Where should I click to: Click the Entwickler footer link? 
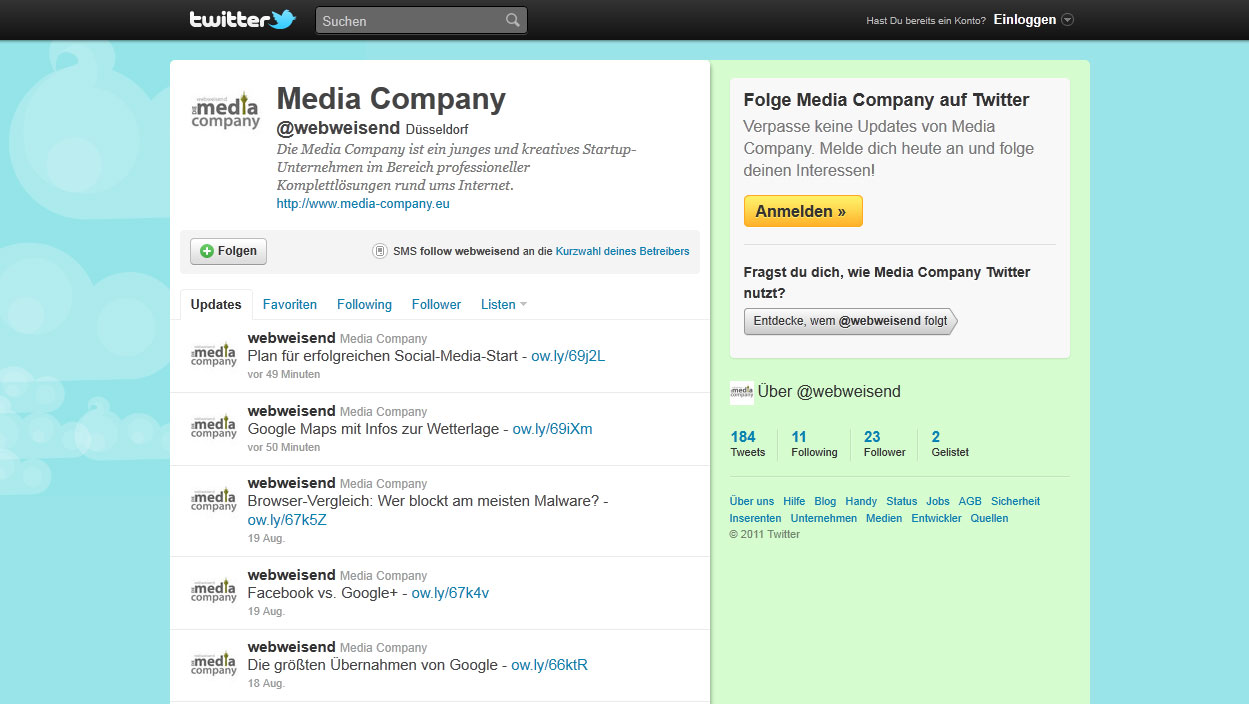click(936, 518)
